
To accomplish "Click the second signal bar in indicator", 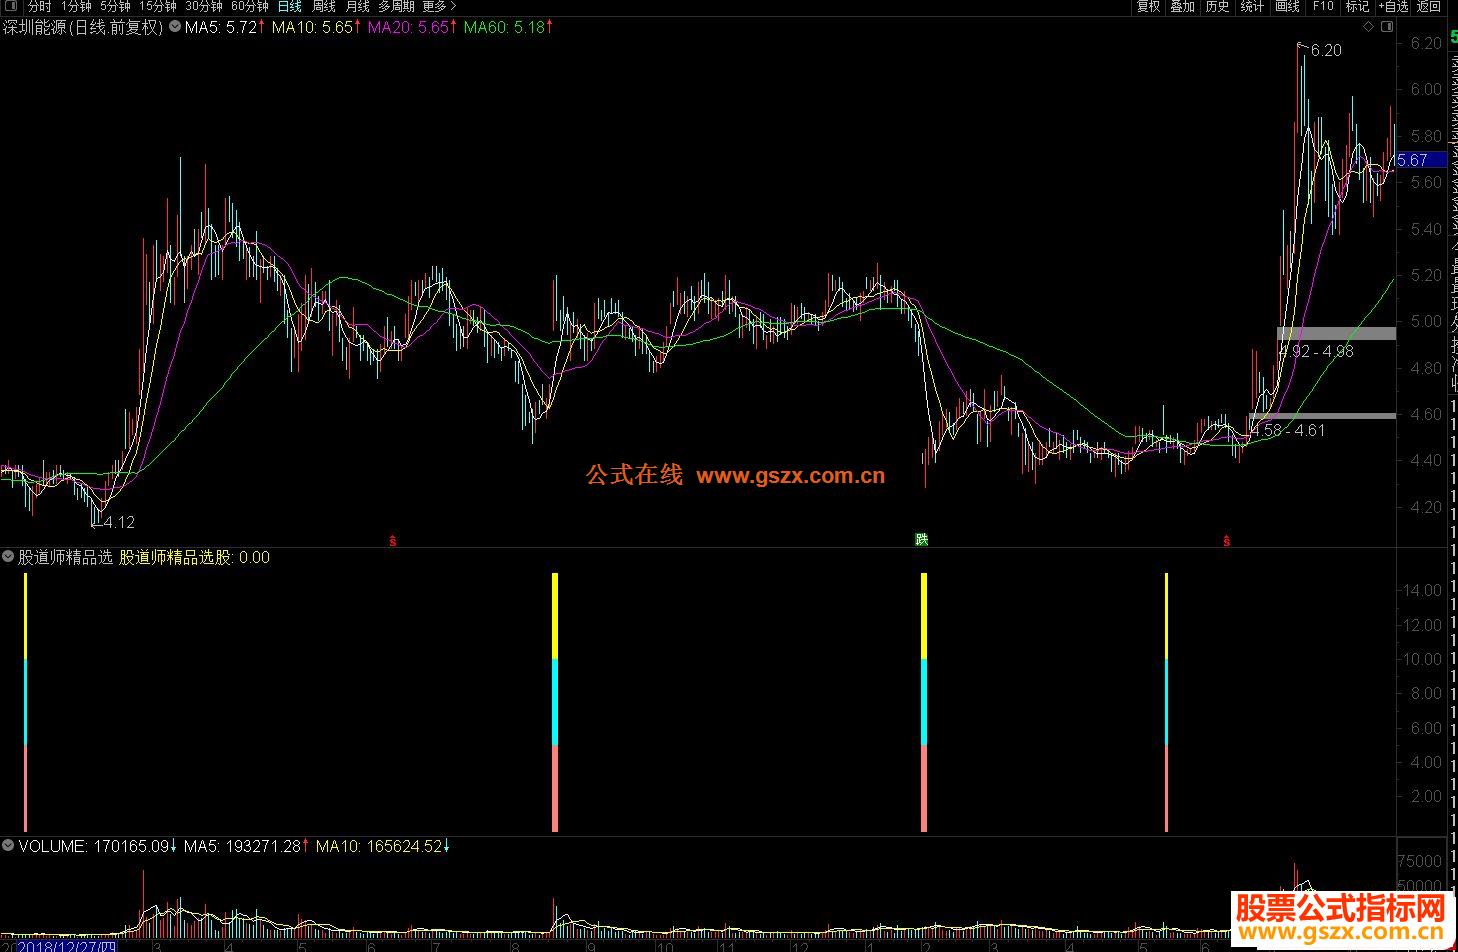I will [555, 702].
